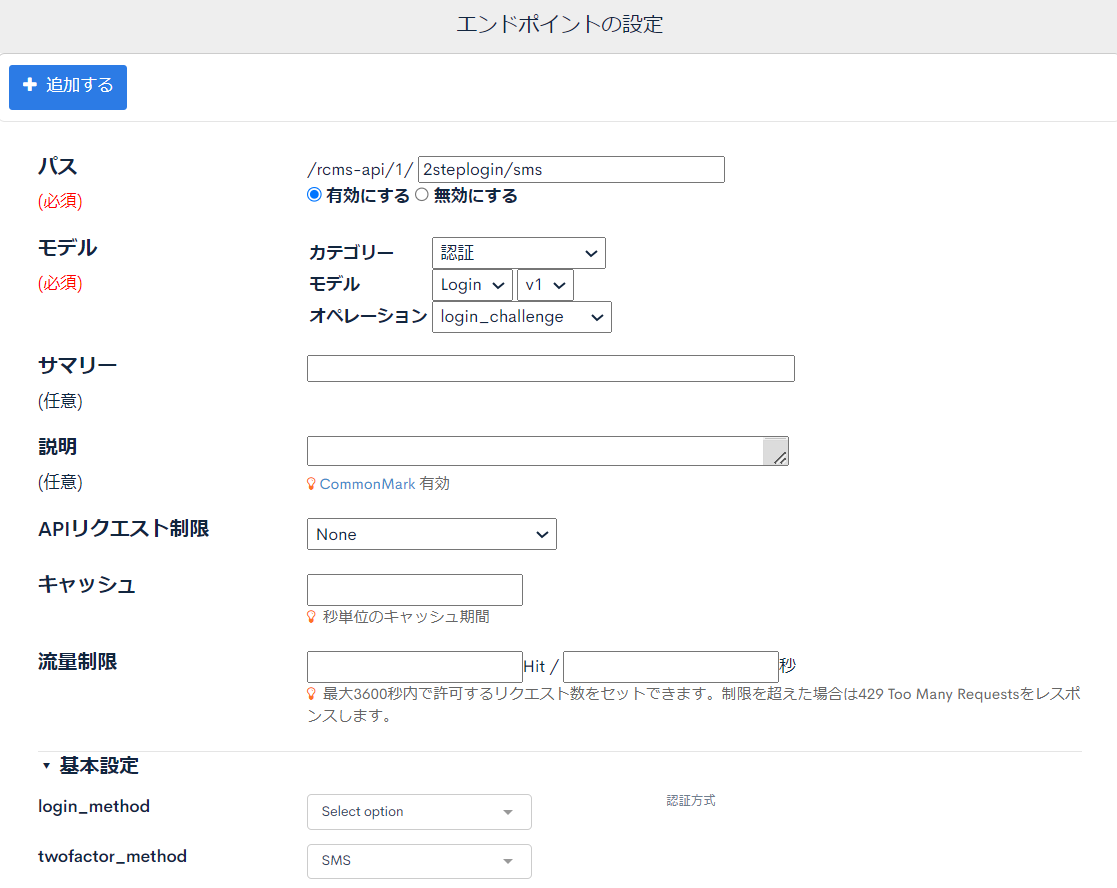This screenshot has height=888, width=1117.
Task: Click the path input containing 2steplogin/sms
Action: click(x=571, y=169)
